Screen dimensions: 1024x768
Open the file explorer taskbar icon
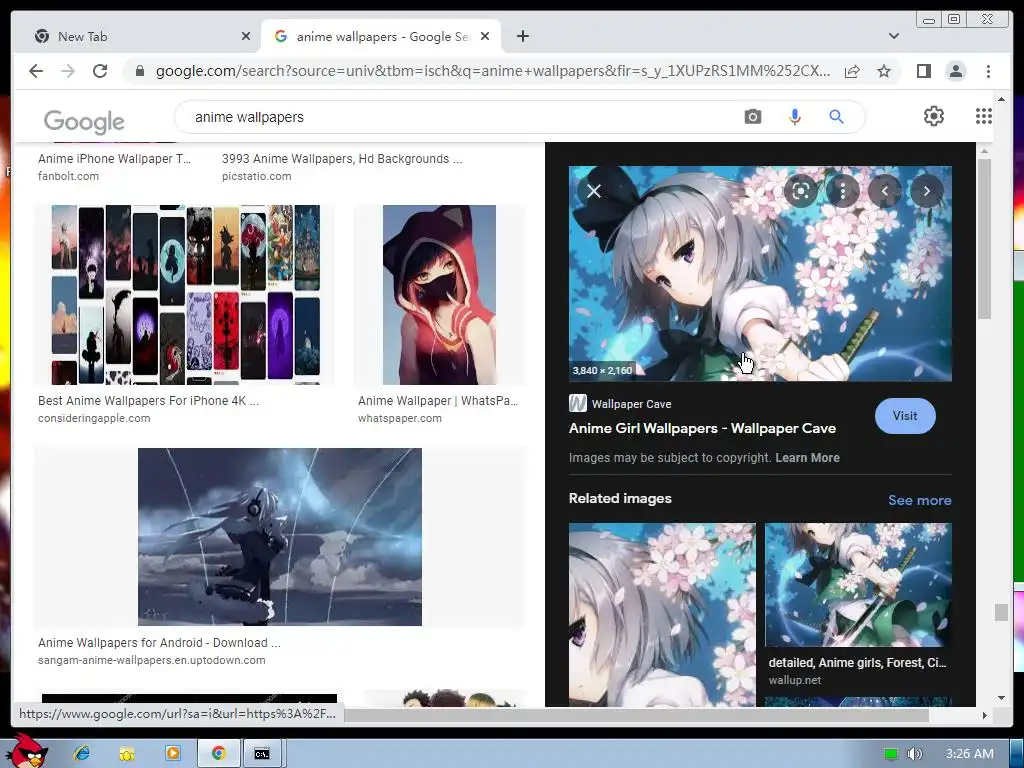click(127, 754)
